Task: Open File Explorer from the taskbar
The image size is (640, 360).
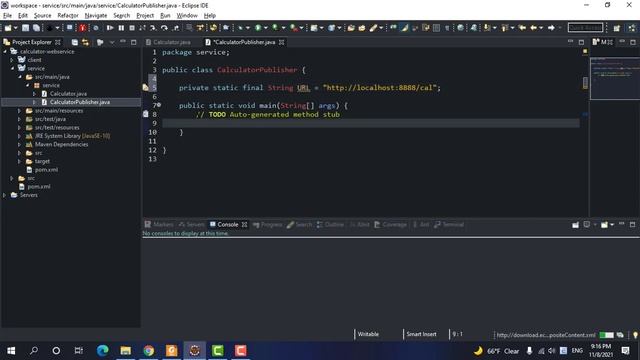Action: 125,351
